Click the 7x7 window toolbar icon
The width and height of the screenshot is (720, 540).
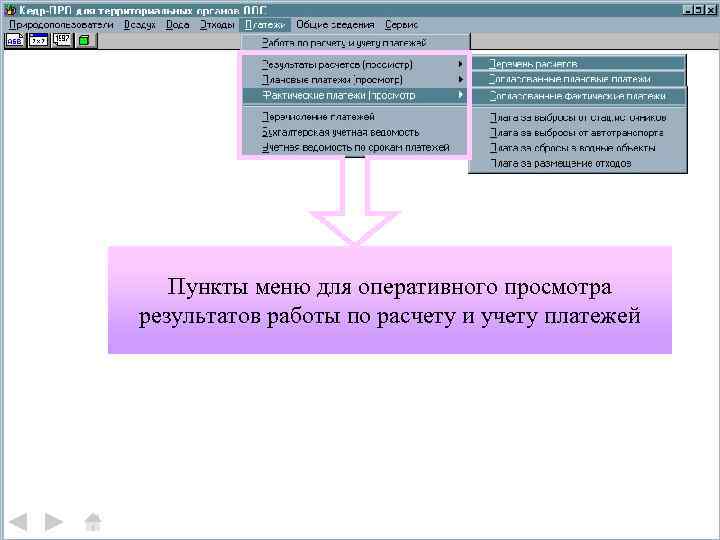coord(39,41)
